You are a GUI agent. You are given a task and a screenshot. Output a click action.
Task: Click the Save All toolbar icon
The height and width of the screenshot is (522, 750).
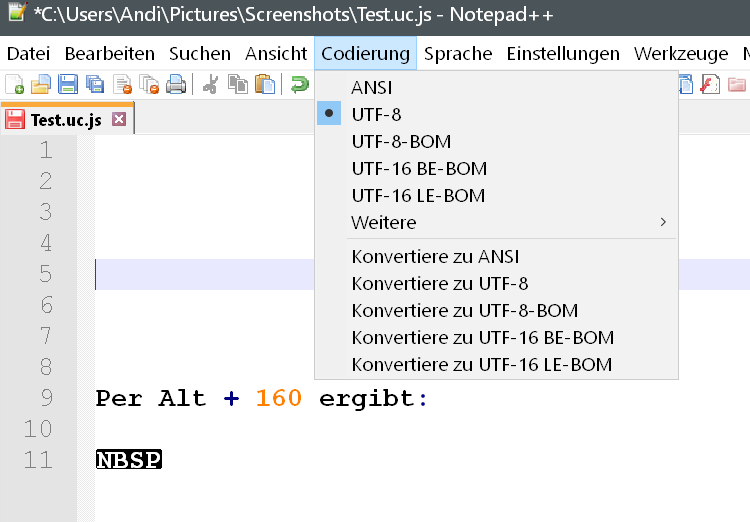point(95,85)
